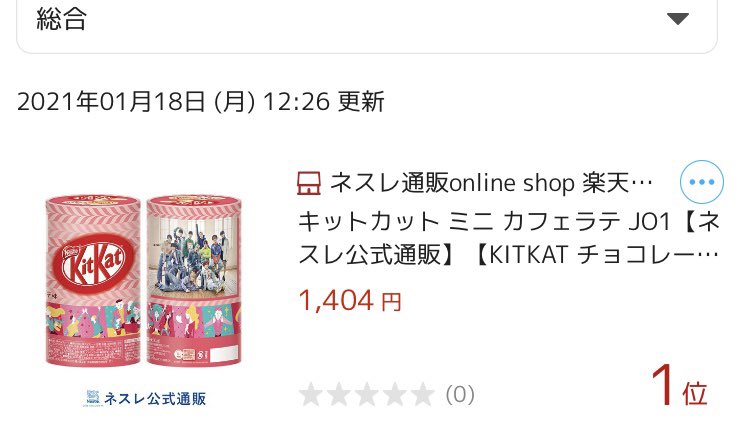
Task: Open the (0) review count
Action: point(460,395)
